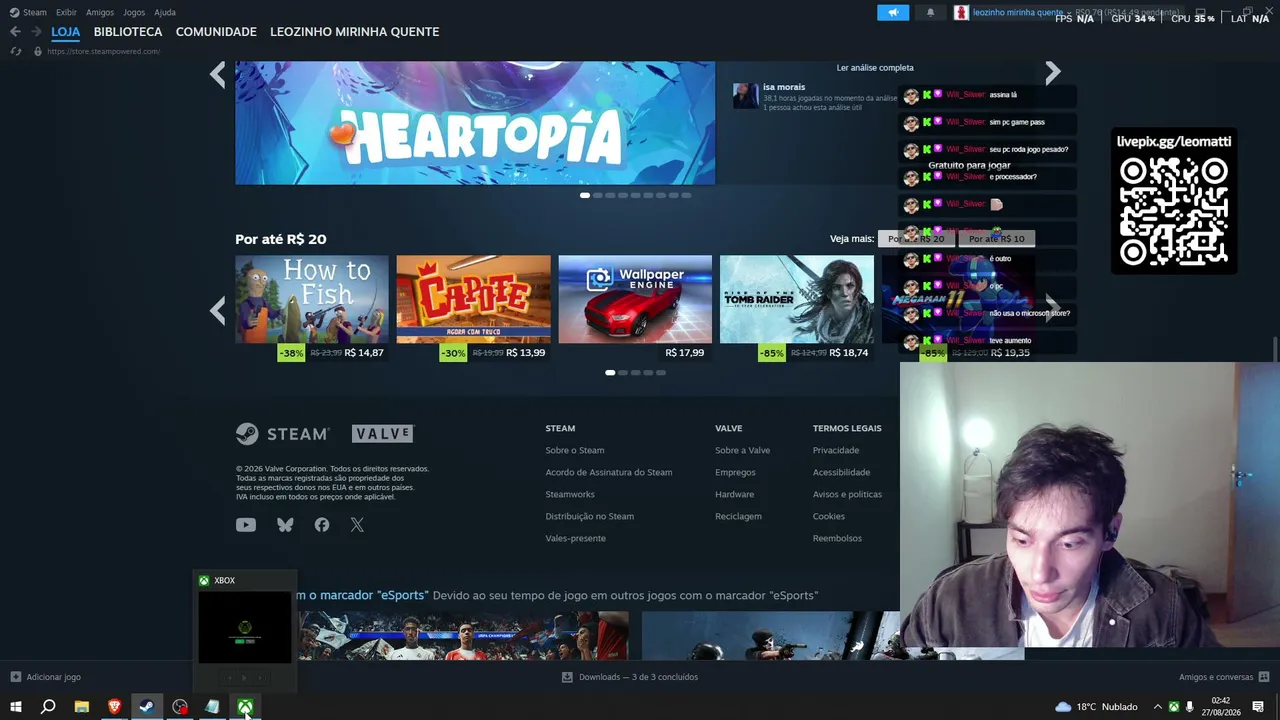Image resolution: width=1280 pixels, height=720 pixels.
Task: Click the Steam back navigation arrow
Action: (15, 32)
